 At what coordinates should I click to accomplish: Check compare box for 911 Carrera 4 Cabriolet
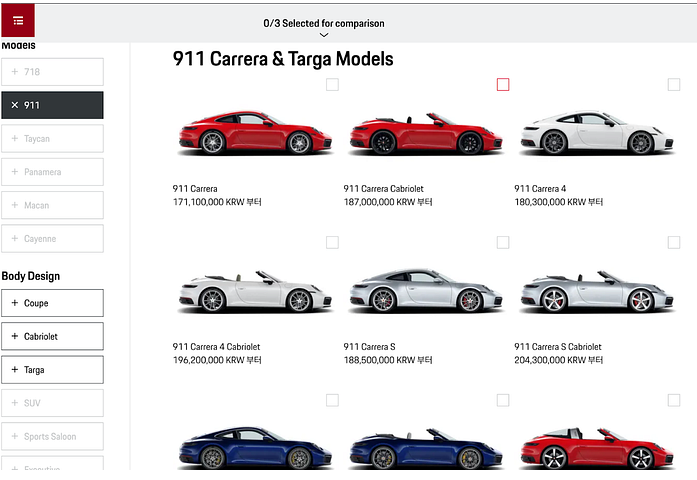click(x=332, y=242)
